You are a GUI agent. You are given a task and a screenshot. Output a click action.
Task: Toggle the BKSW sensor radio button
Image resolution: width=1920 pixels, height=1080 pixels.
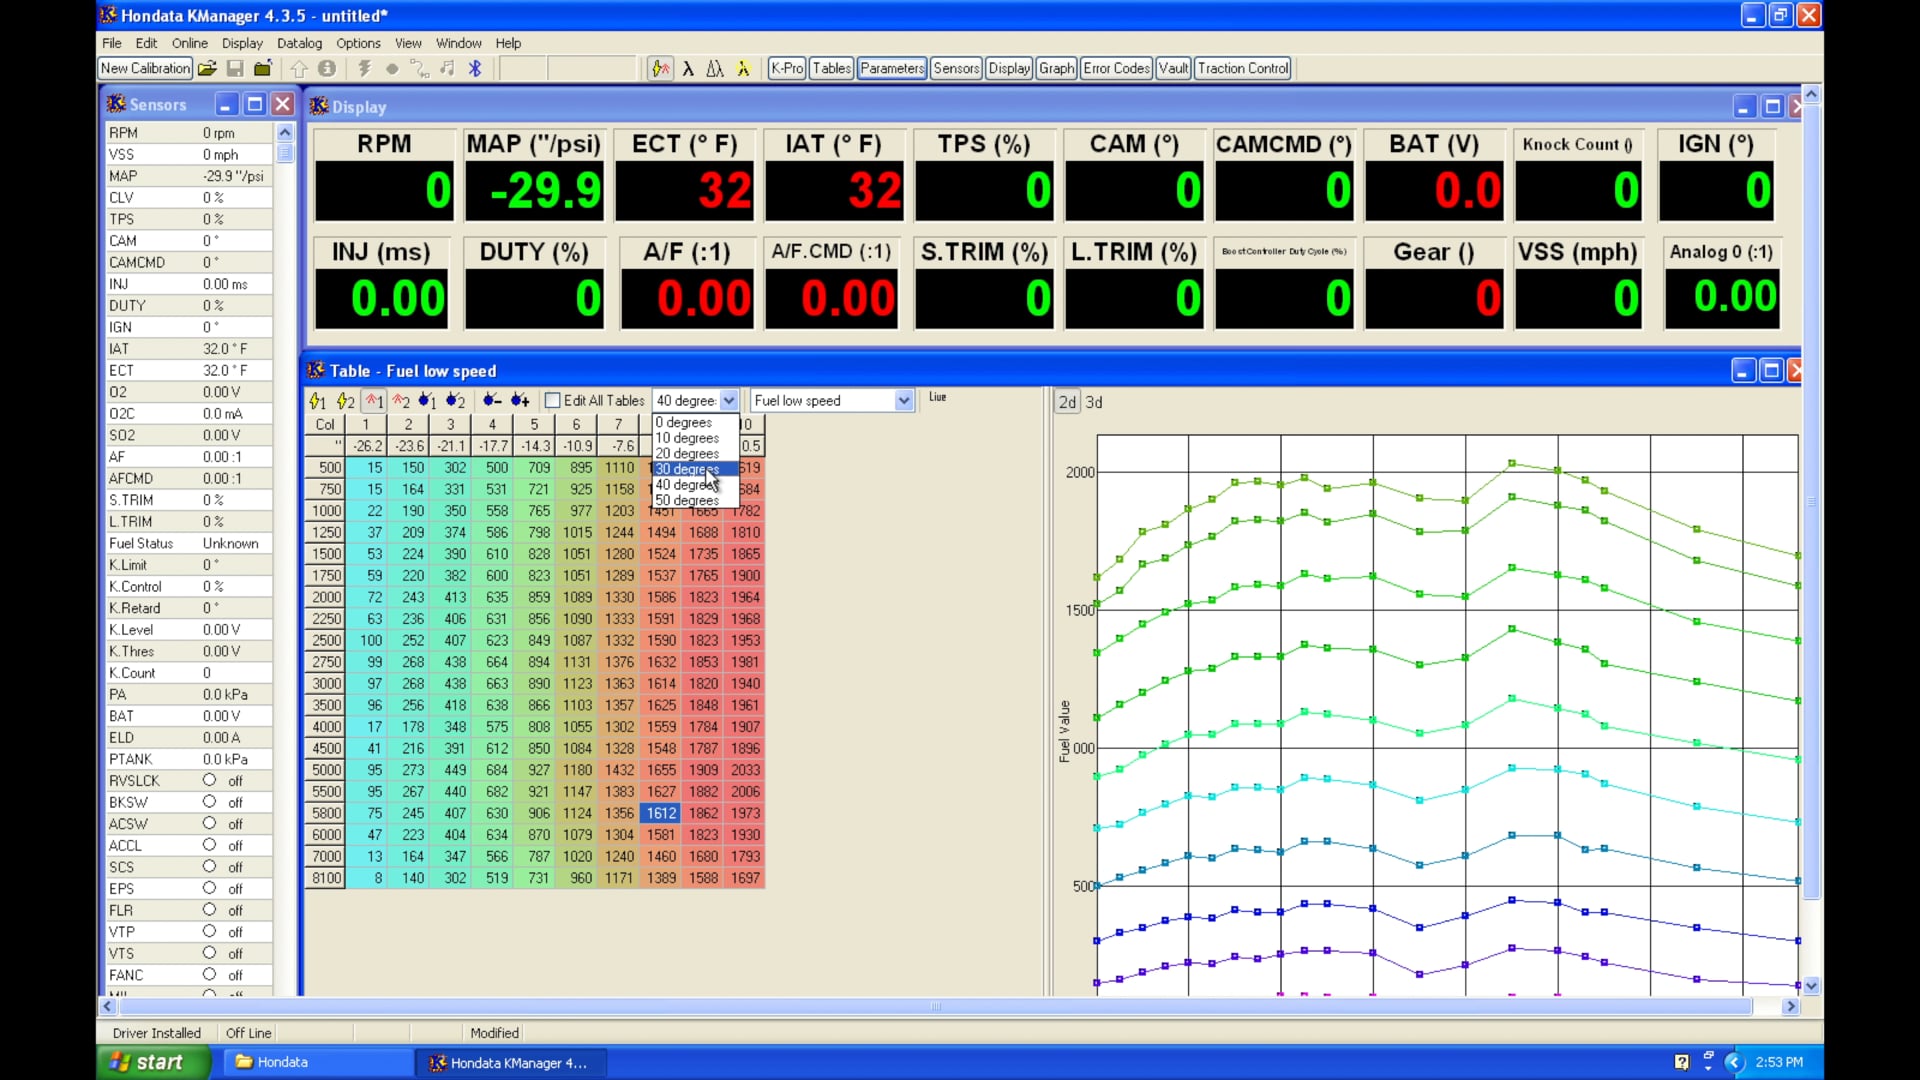coord(210,802)
